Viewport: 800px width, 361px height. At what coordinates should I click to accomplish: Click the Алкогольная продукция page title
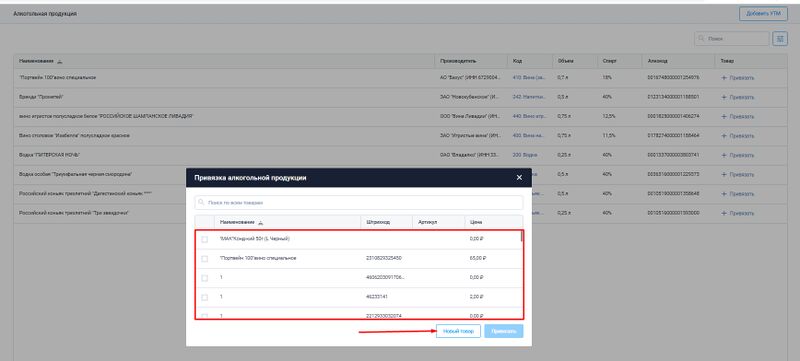(x=45, y=14)
